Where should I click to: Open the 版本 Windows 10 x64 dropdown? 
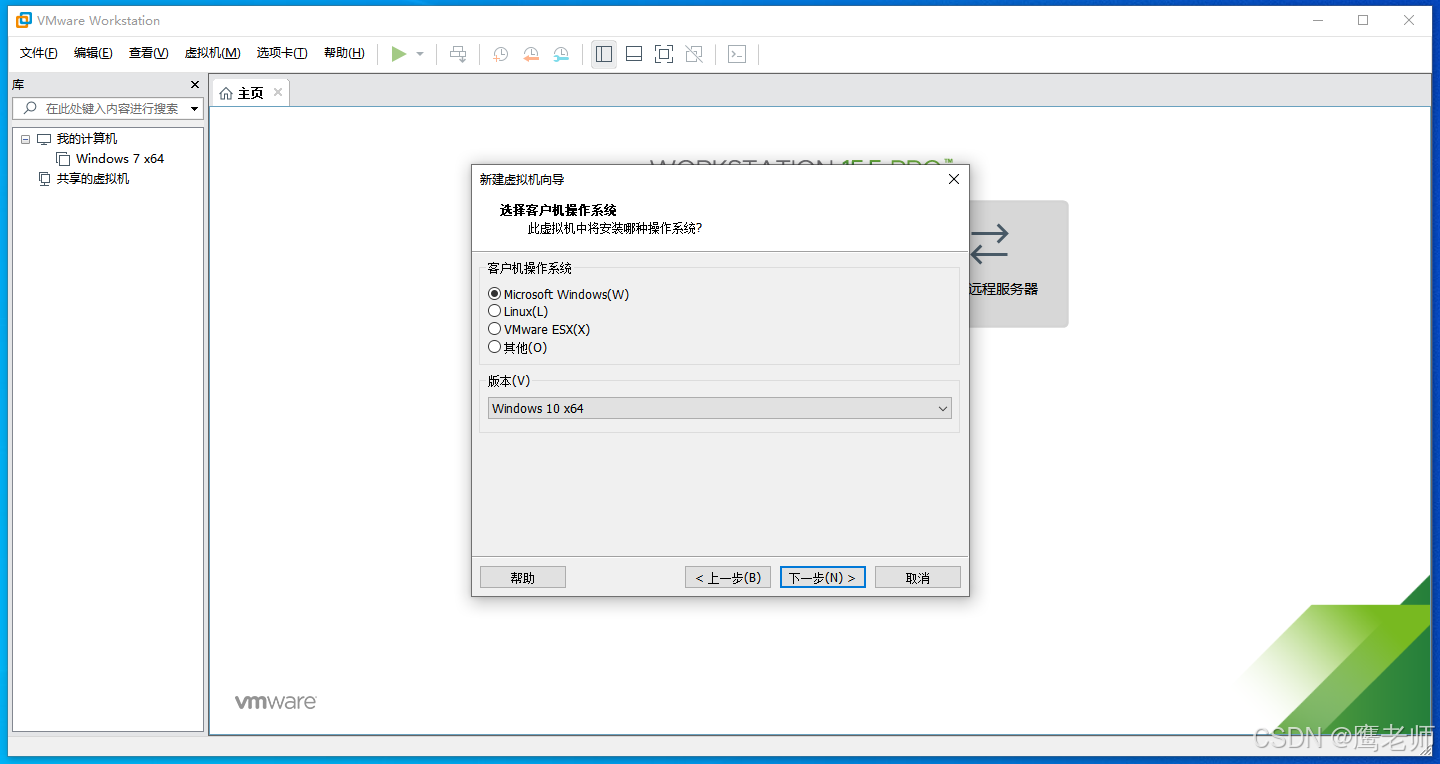[x=720, y=408]
